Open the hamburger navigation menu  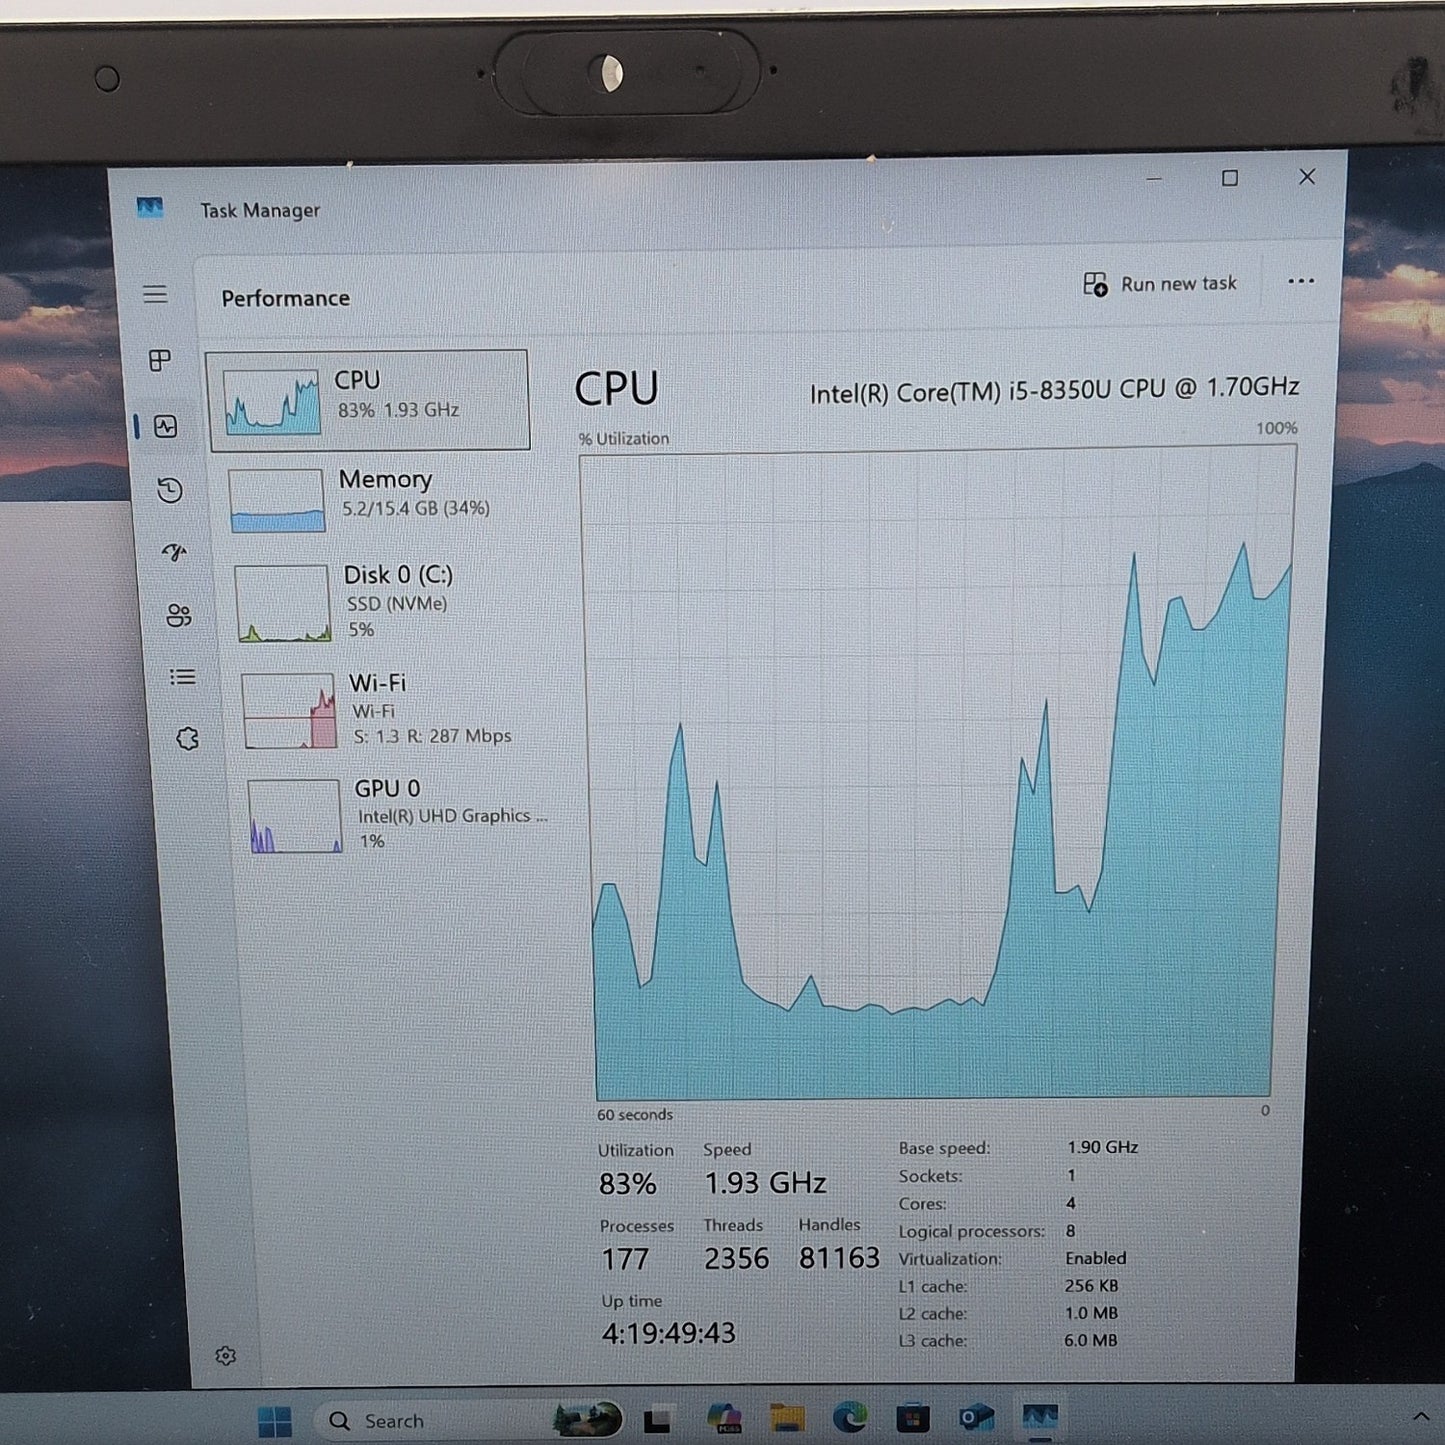tap(155, 294)
